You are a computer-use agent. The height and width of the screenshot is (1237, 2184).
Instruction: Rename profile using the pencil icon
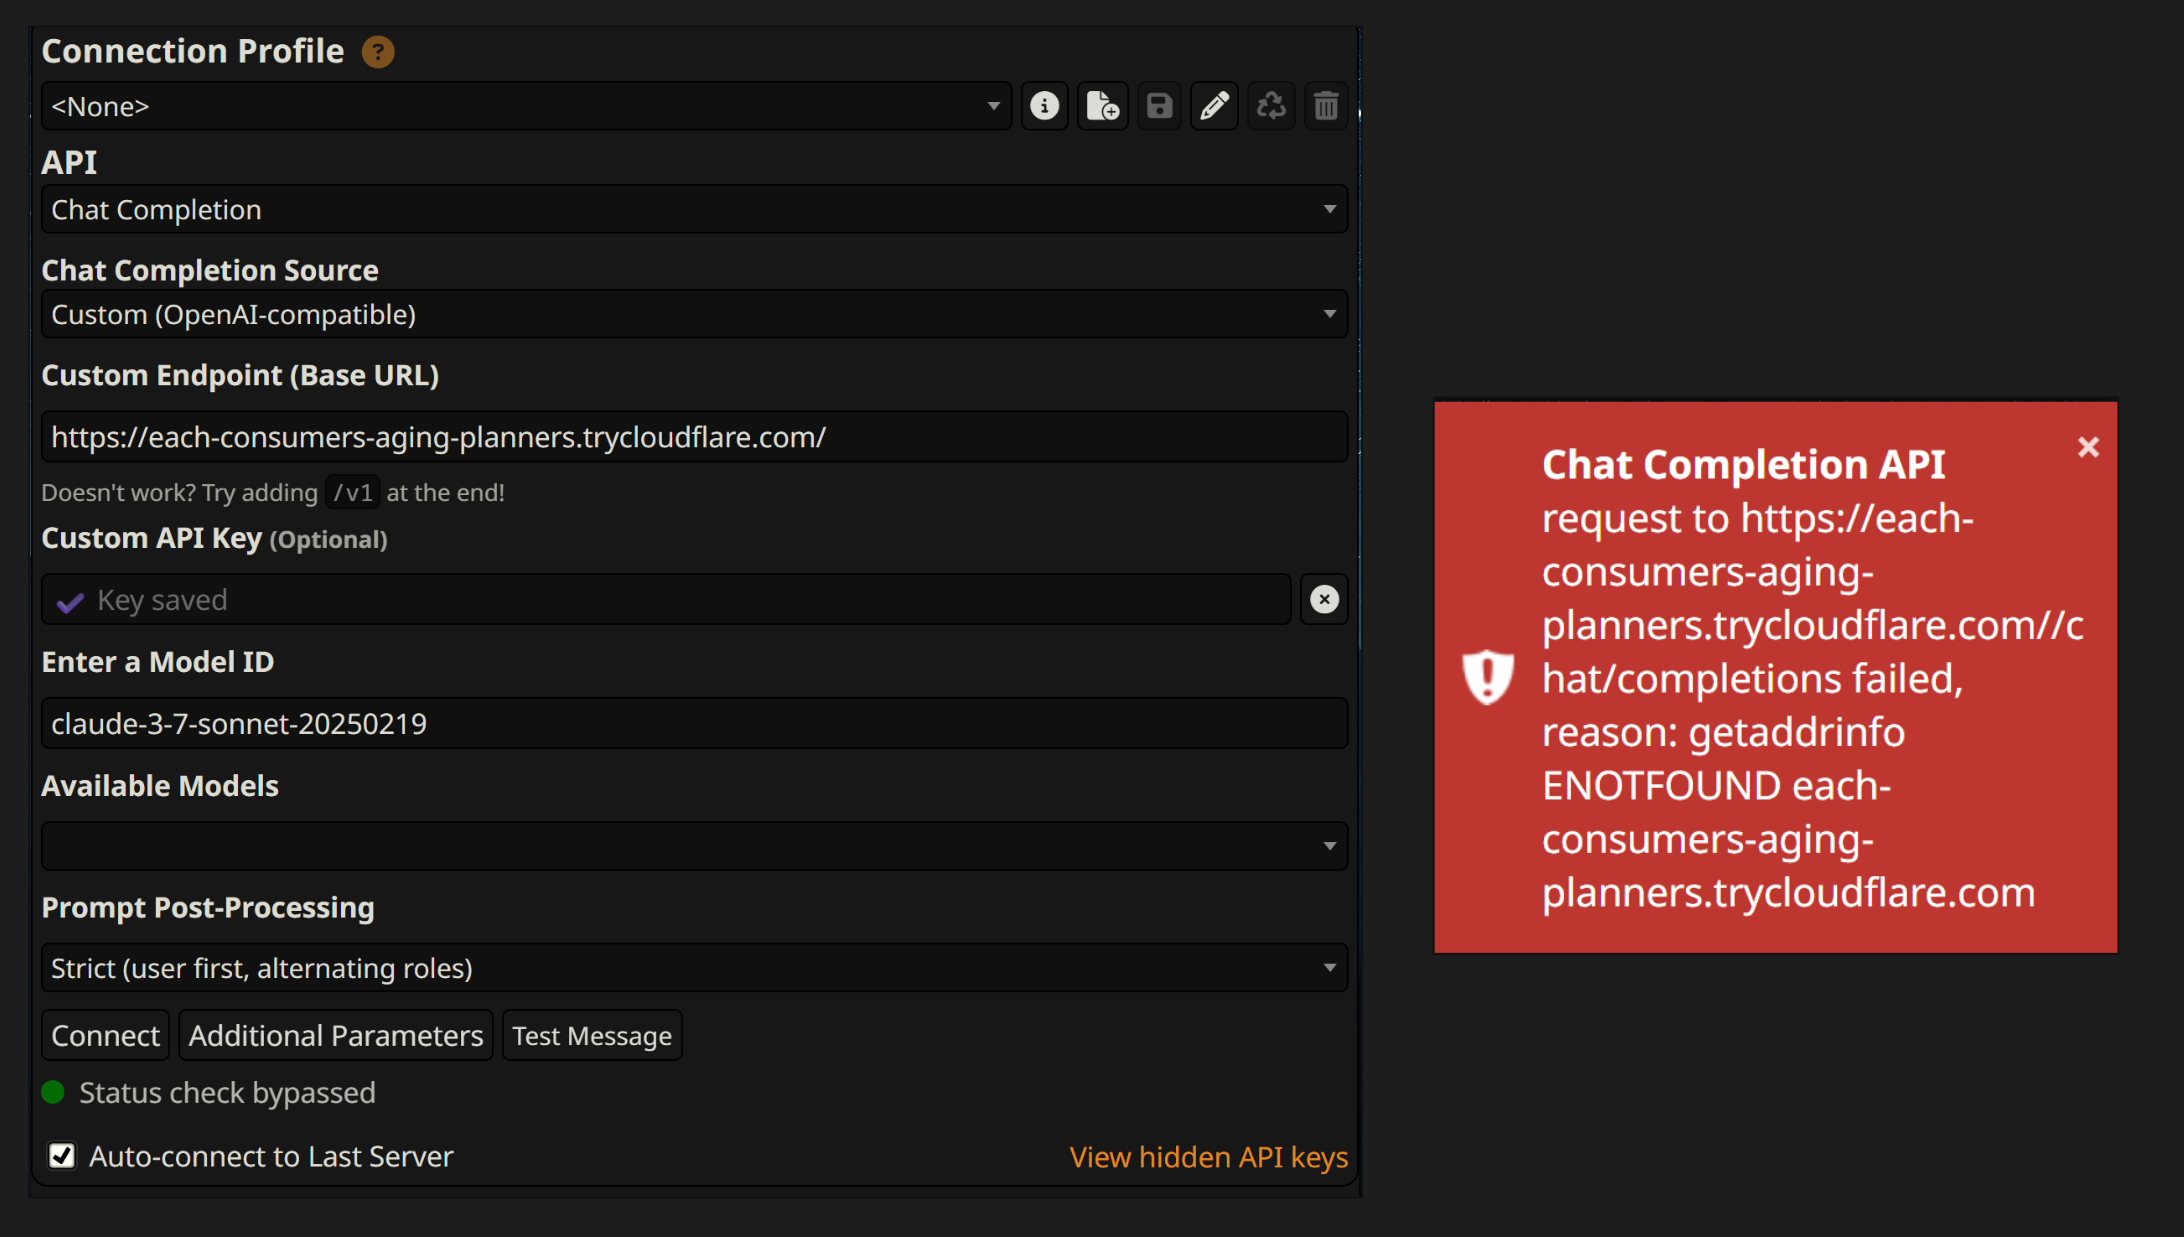click(1214, 106)
